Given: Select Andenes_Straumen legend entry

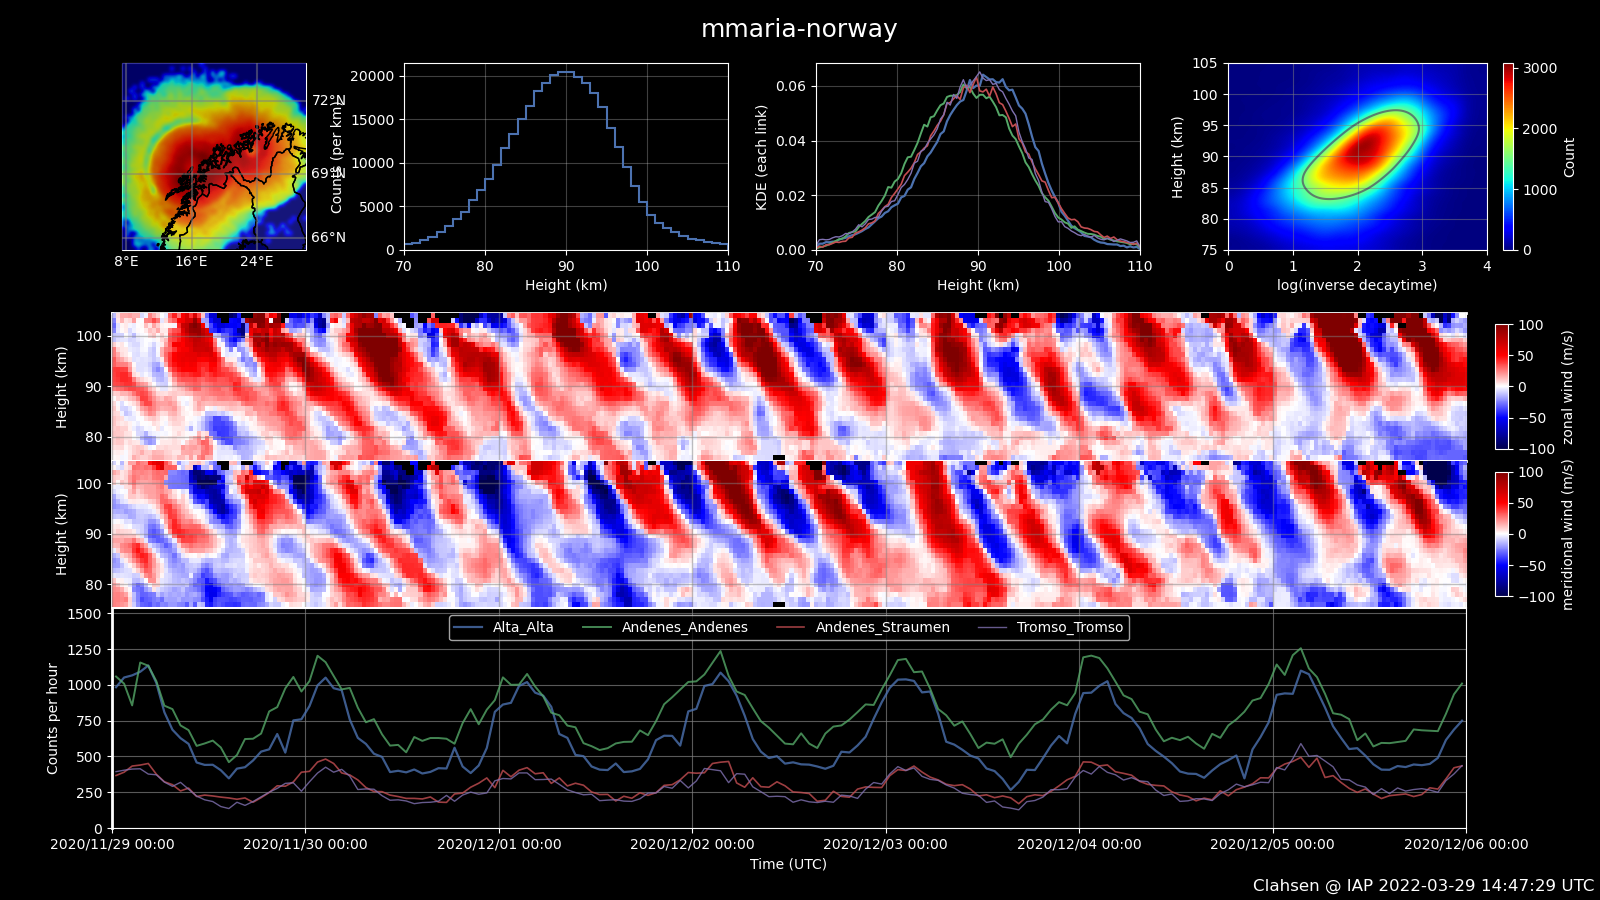Looking at the screenshot, I should 864,628.
